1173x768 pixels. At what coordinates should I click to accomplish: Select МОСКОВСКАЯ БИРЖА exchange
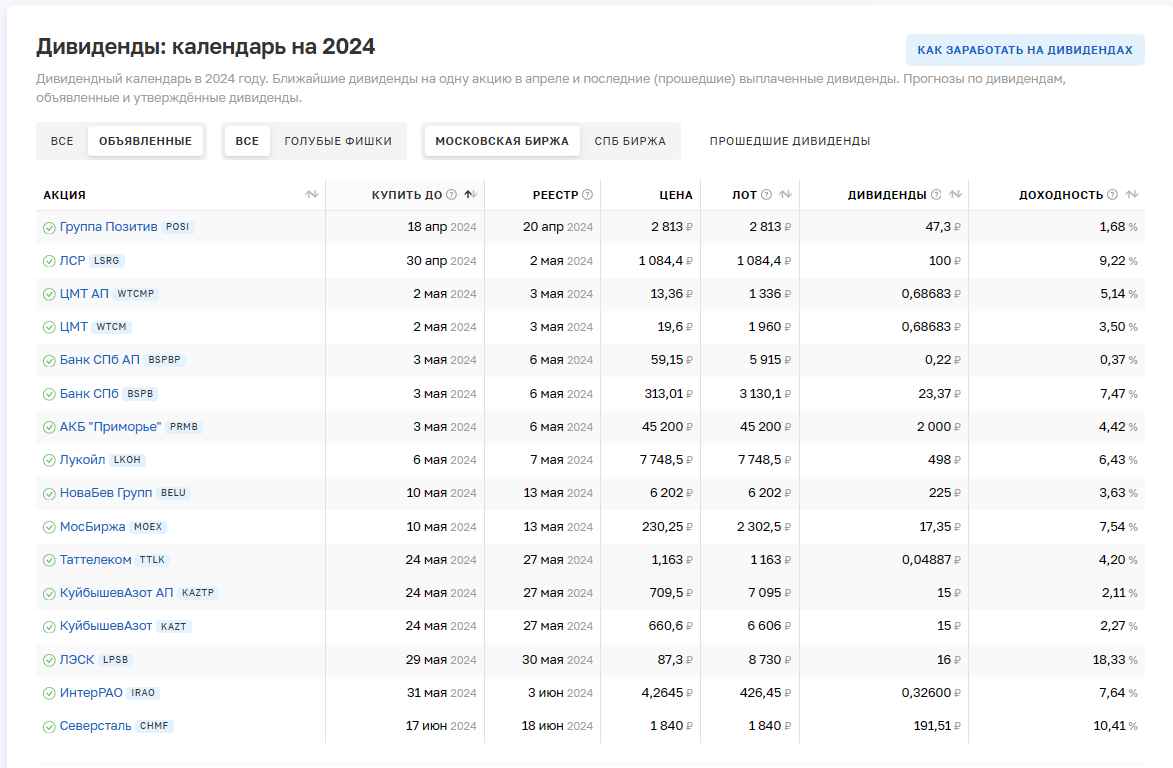[x=502, y=141]
